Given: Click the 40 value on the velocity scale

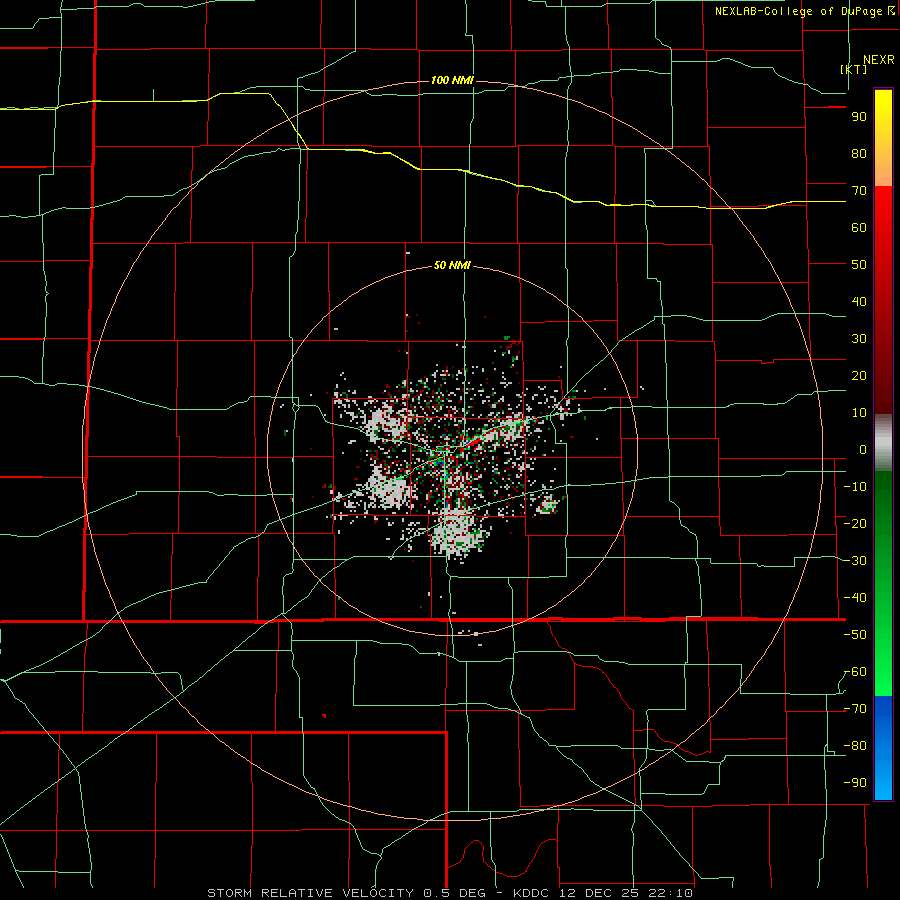Looking at the screenshot, I should point(859,302).
